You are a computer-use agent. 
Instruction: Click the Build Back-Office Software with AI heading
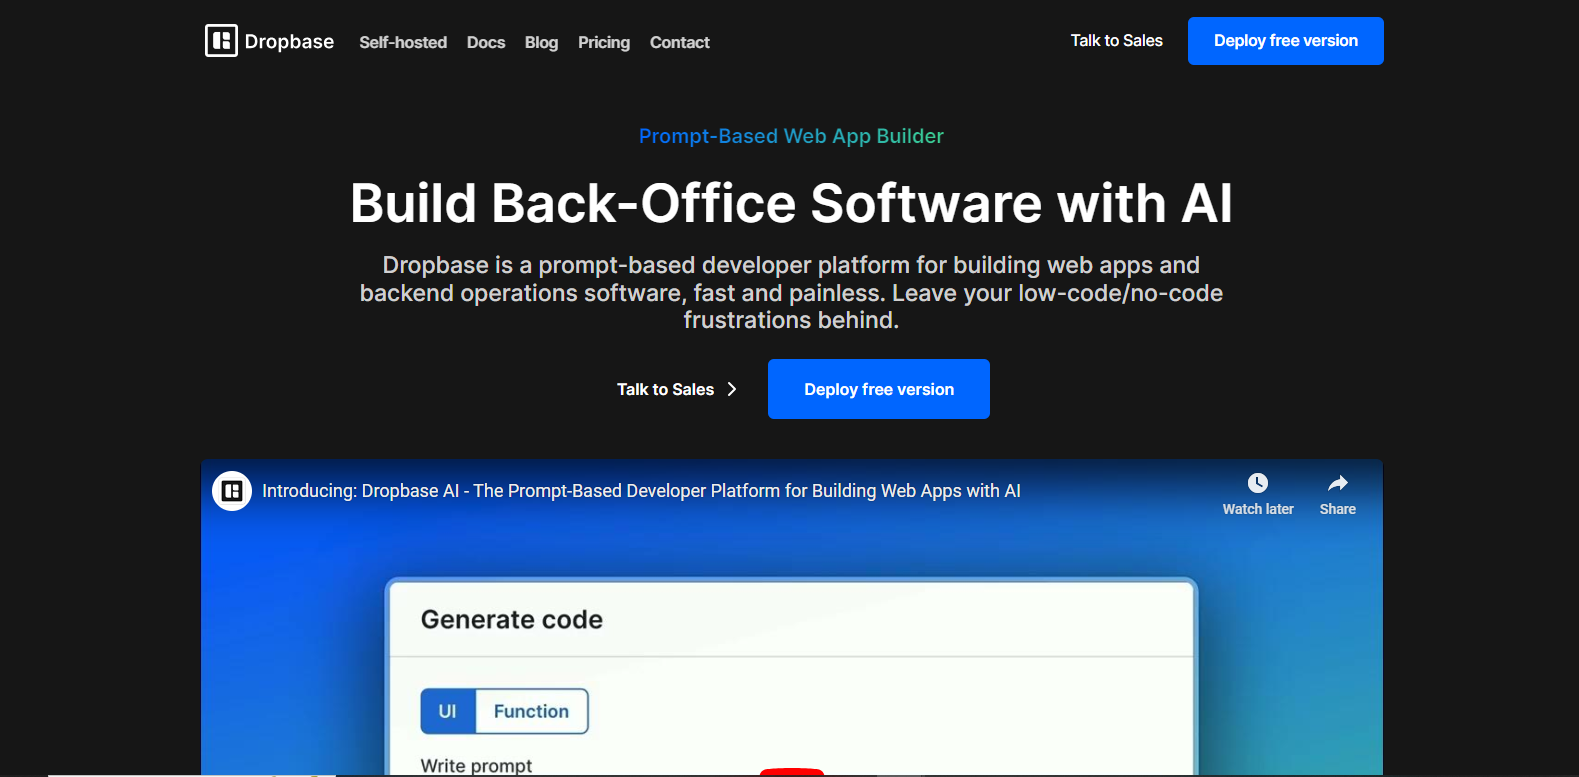point(791,203)
